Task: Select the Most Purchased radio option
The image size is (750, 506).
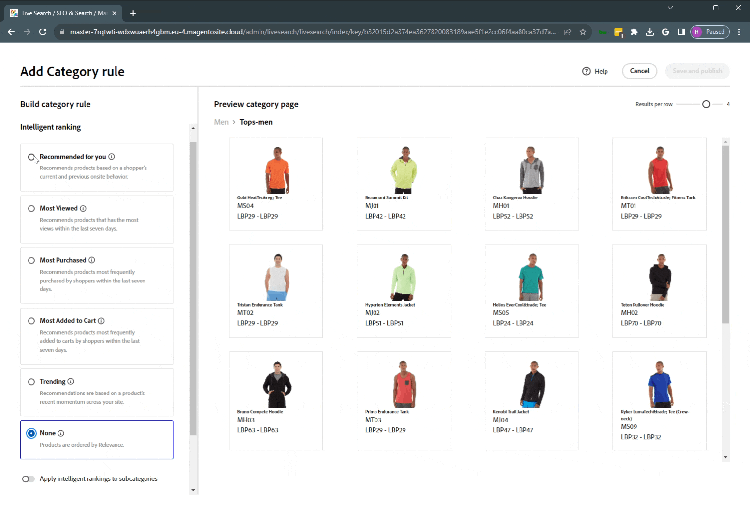Action: pyautogui.click(x=32, y=260)
